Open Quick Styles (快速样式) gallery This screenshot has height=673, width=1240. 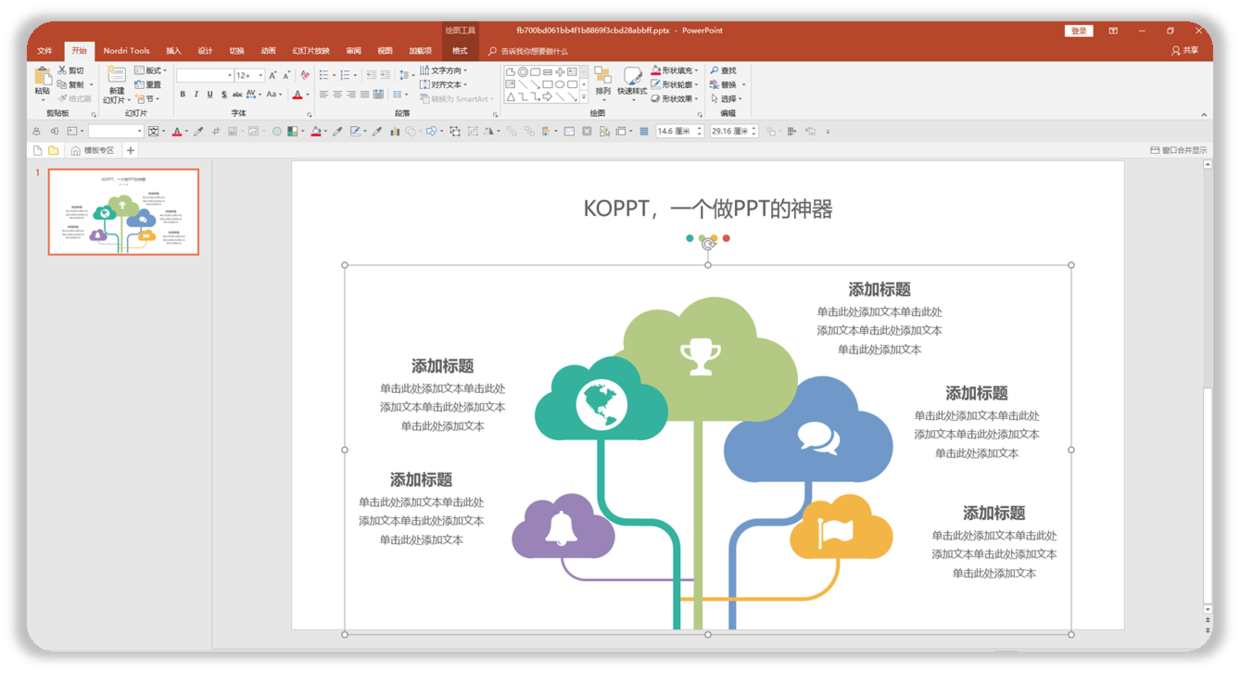632,84
